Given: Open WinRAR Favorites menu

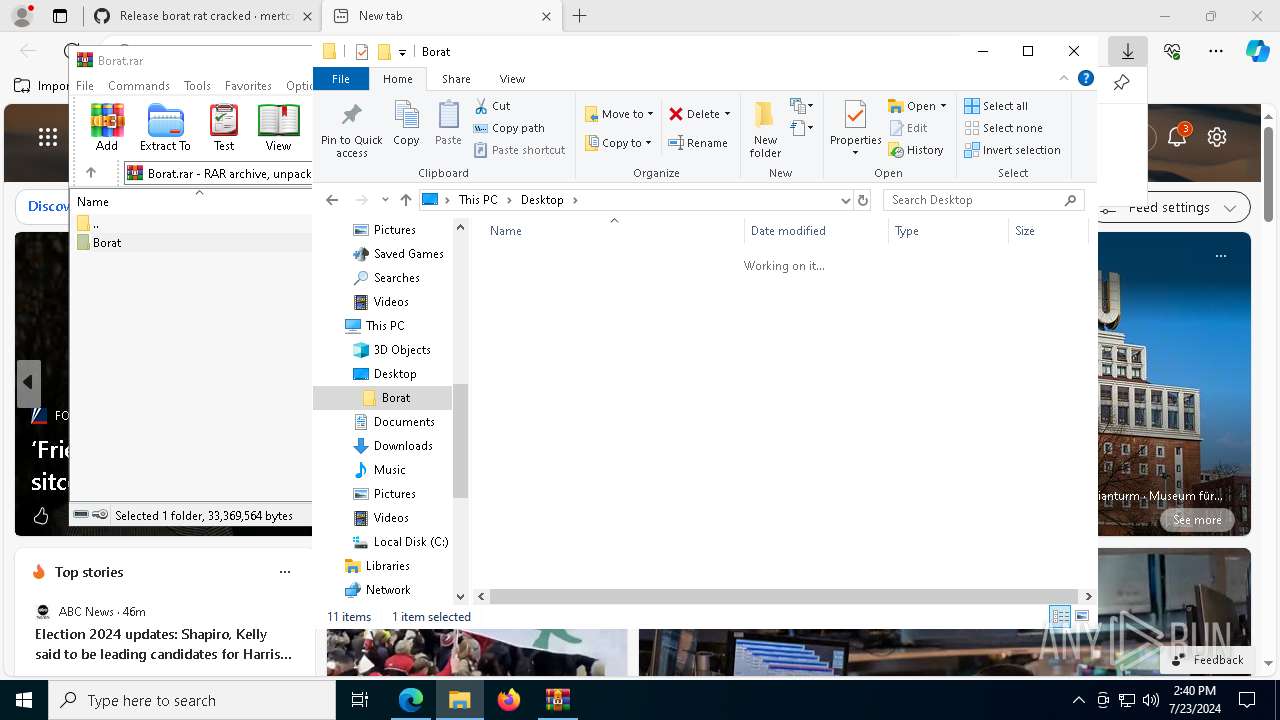Looking at the screenshot, I should coord(248,86).
